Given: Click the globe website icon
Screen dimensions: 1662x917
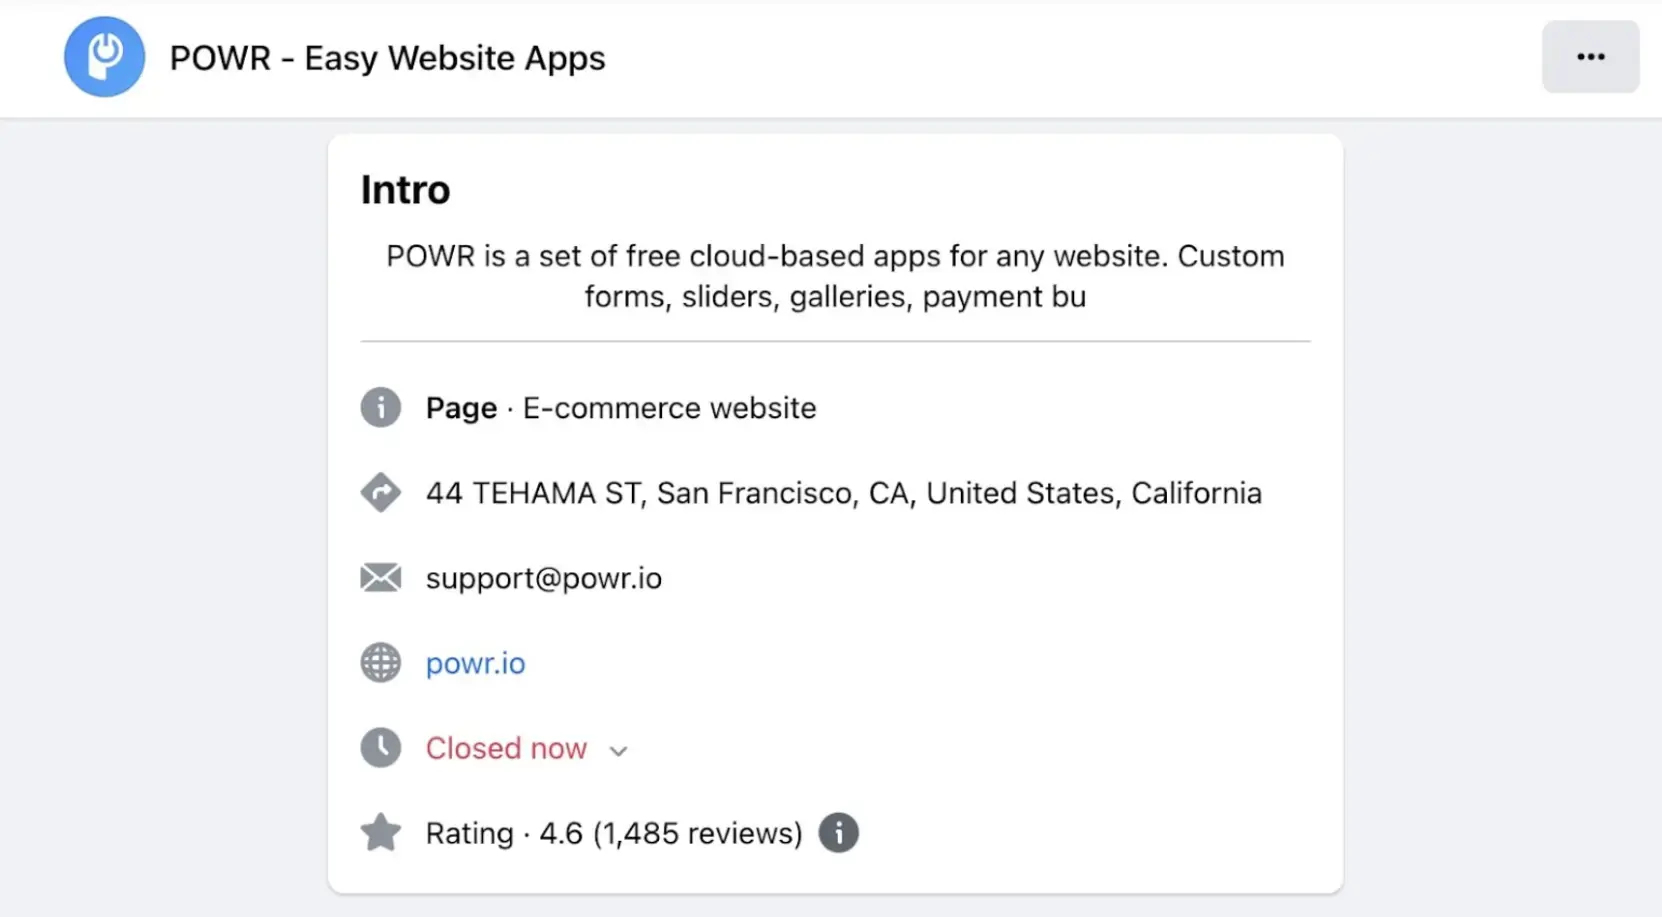Looking at the screenshot, I should [x=381, y=663].
